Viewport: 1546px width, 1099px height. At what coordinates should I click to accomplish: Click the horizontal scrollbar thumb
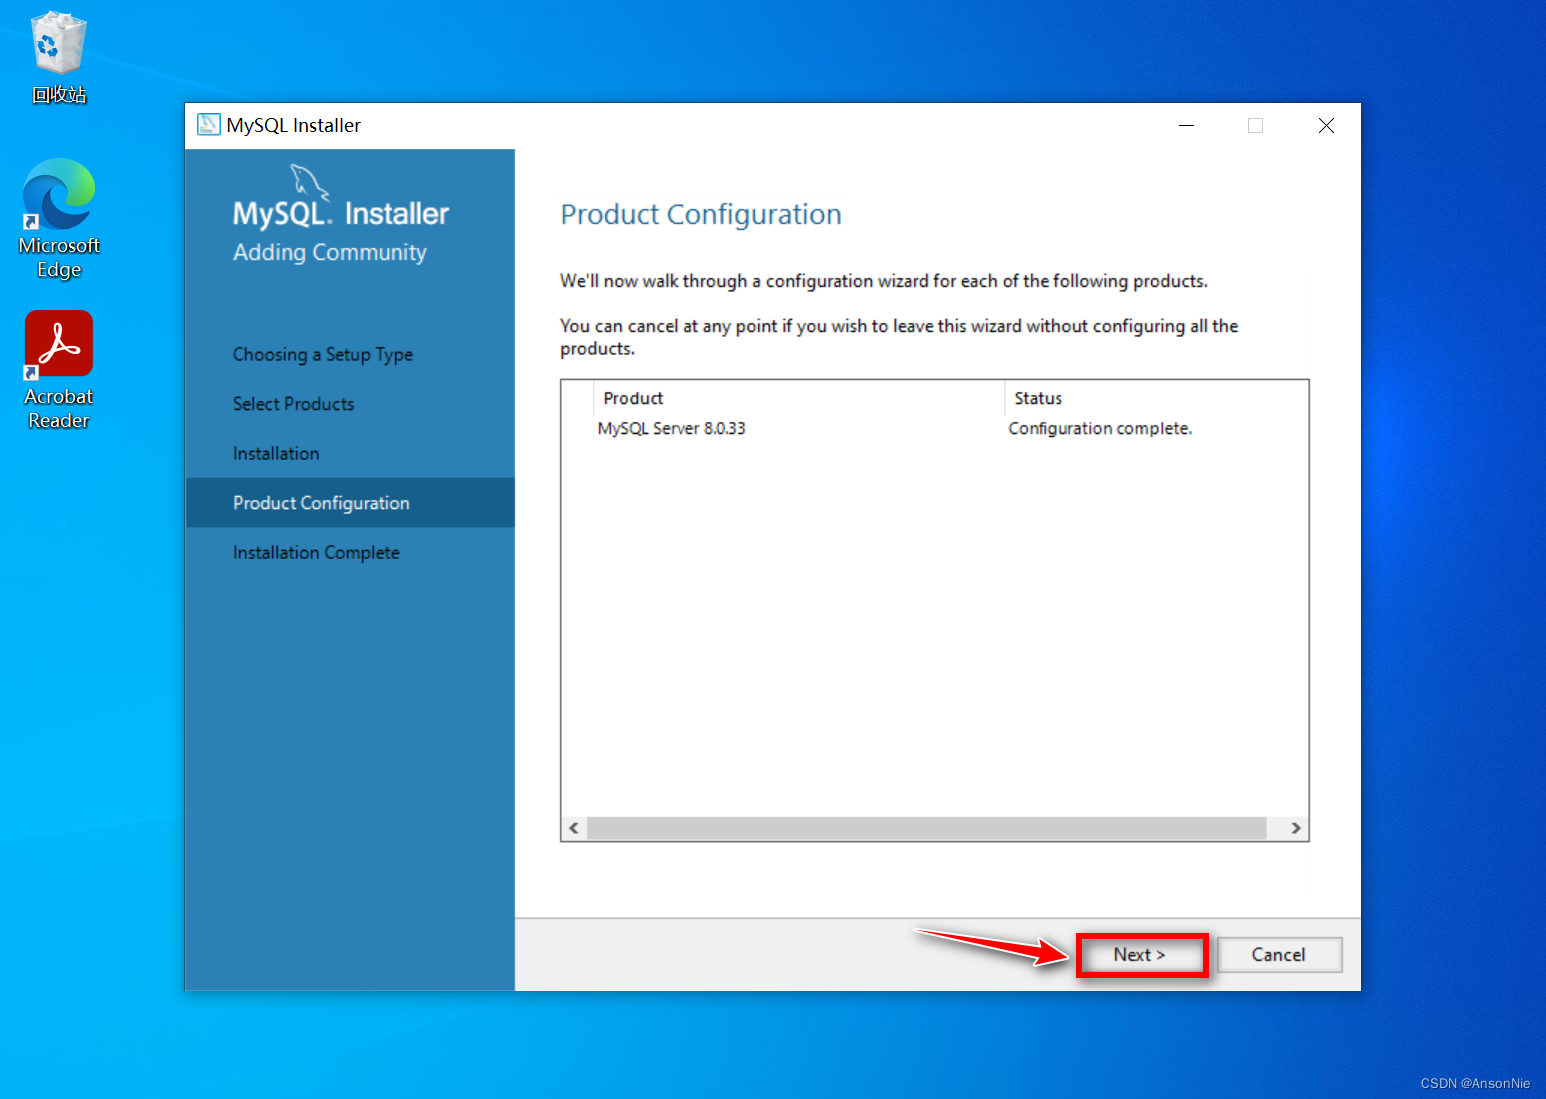click(926, 828)
